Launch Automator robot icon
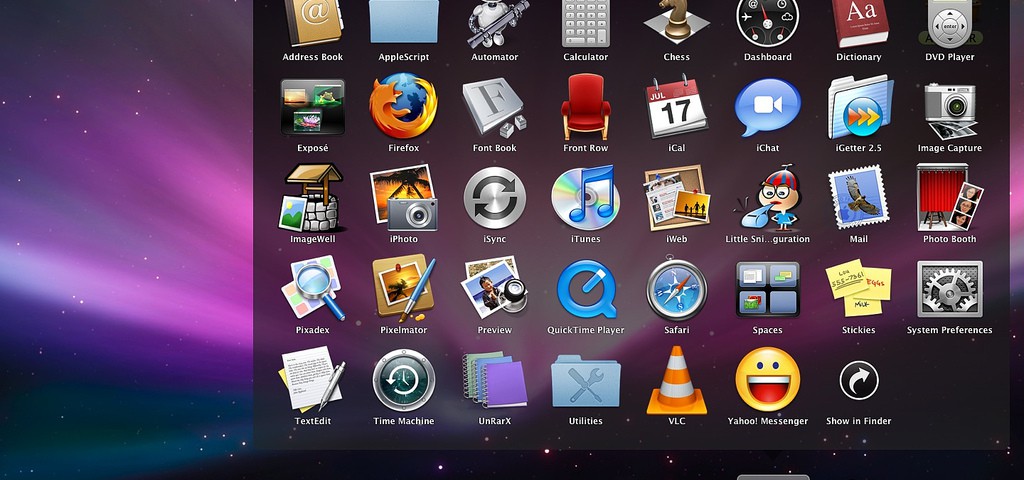 click(497, 23)
